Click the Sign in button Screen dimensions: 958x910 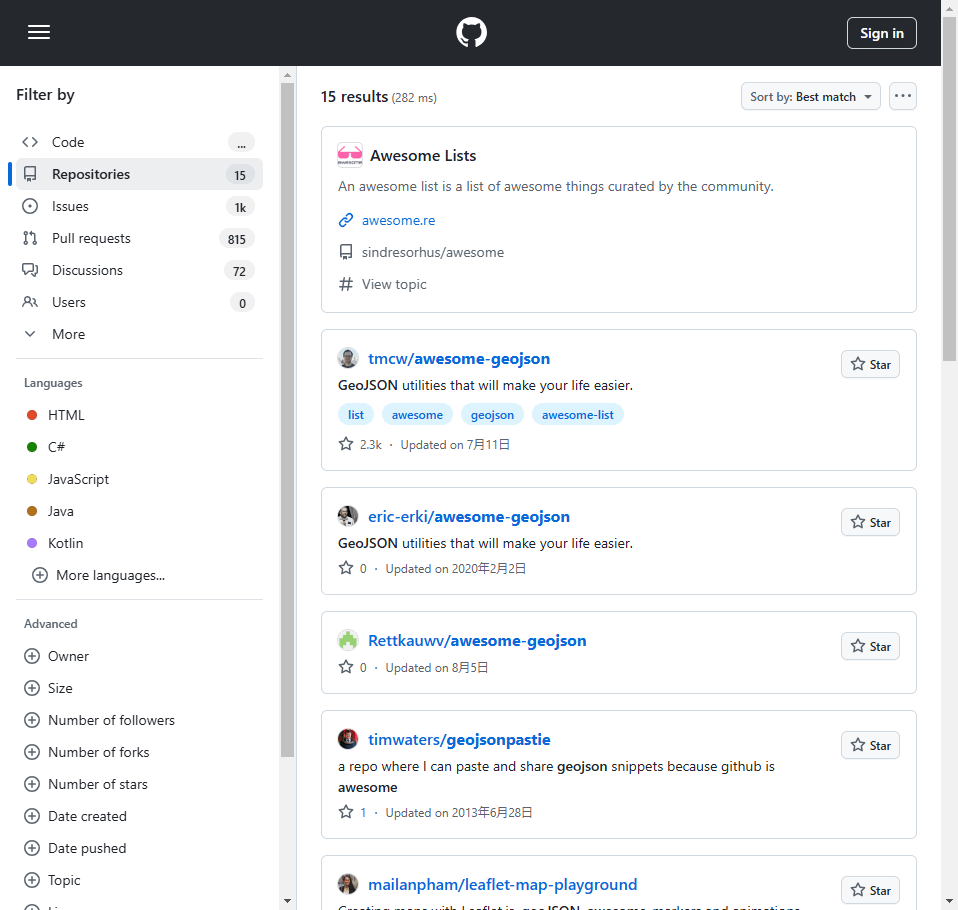[881, 33]
